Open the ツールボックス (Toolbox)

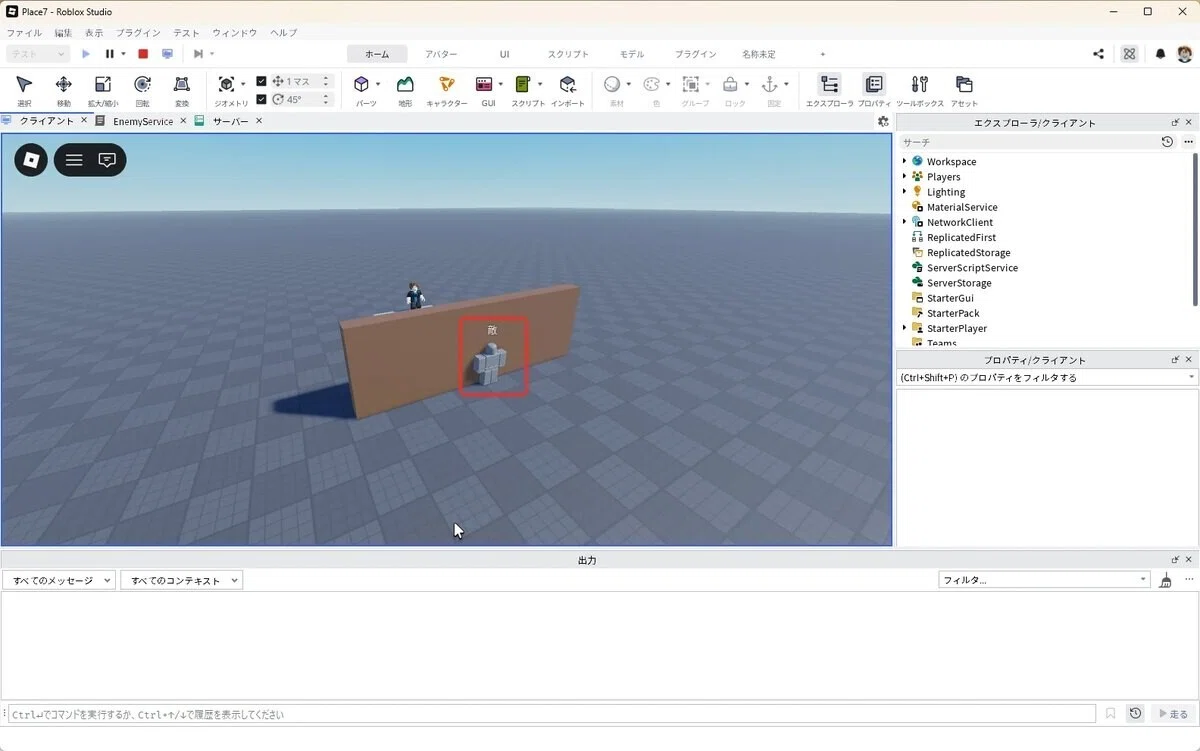(920, 90)
